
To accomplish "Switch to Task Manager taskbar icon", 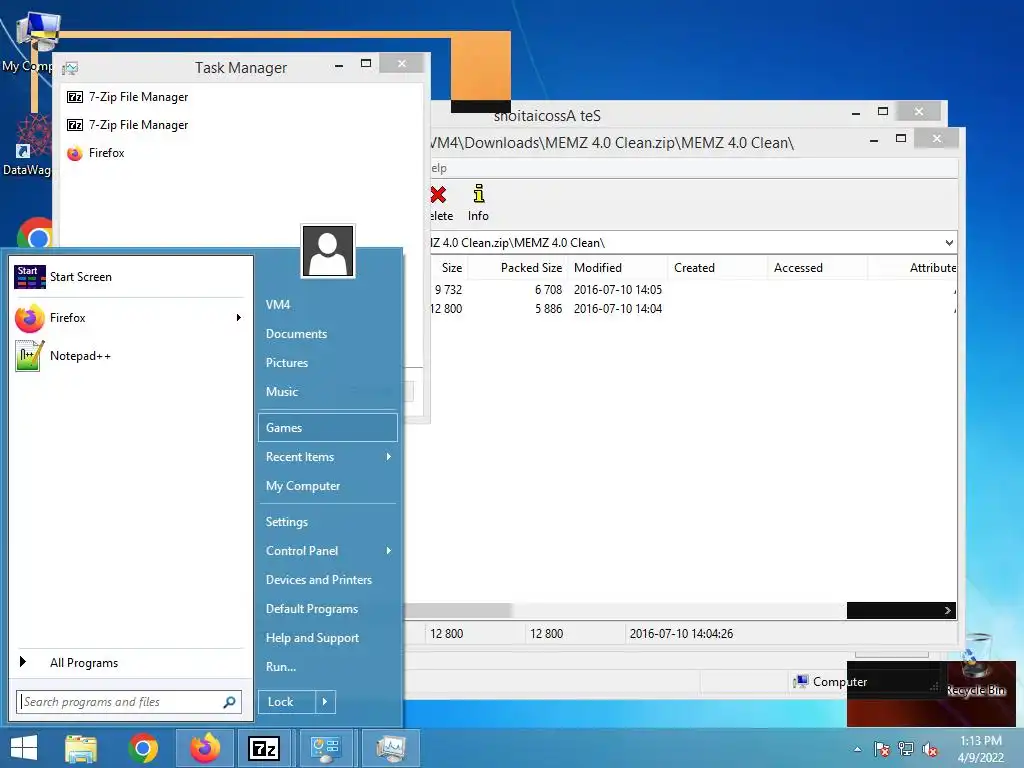I will tap(390, 748).
